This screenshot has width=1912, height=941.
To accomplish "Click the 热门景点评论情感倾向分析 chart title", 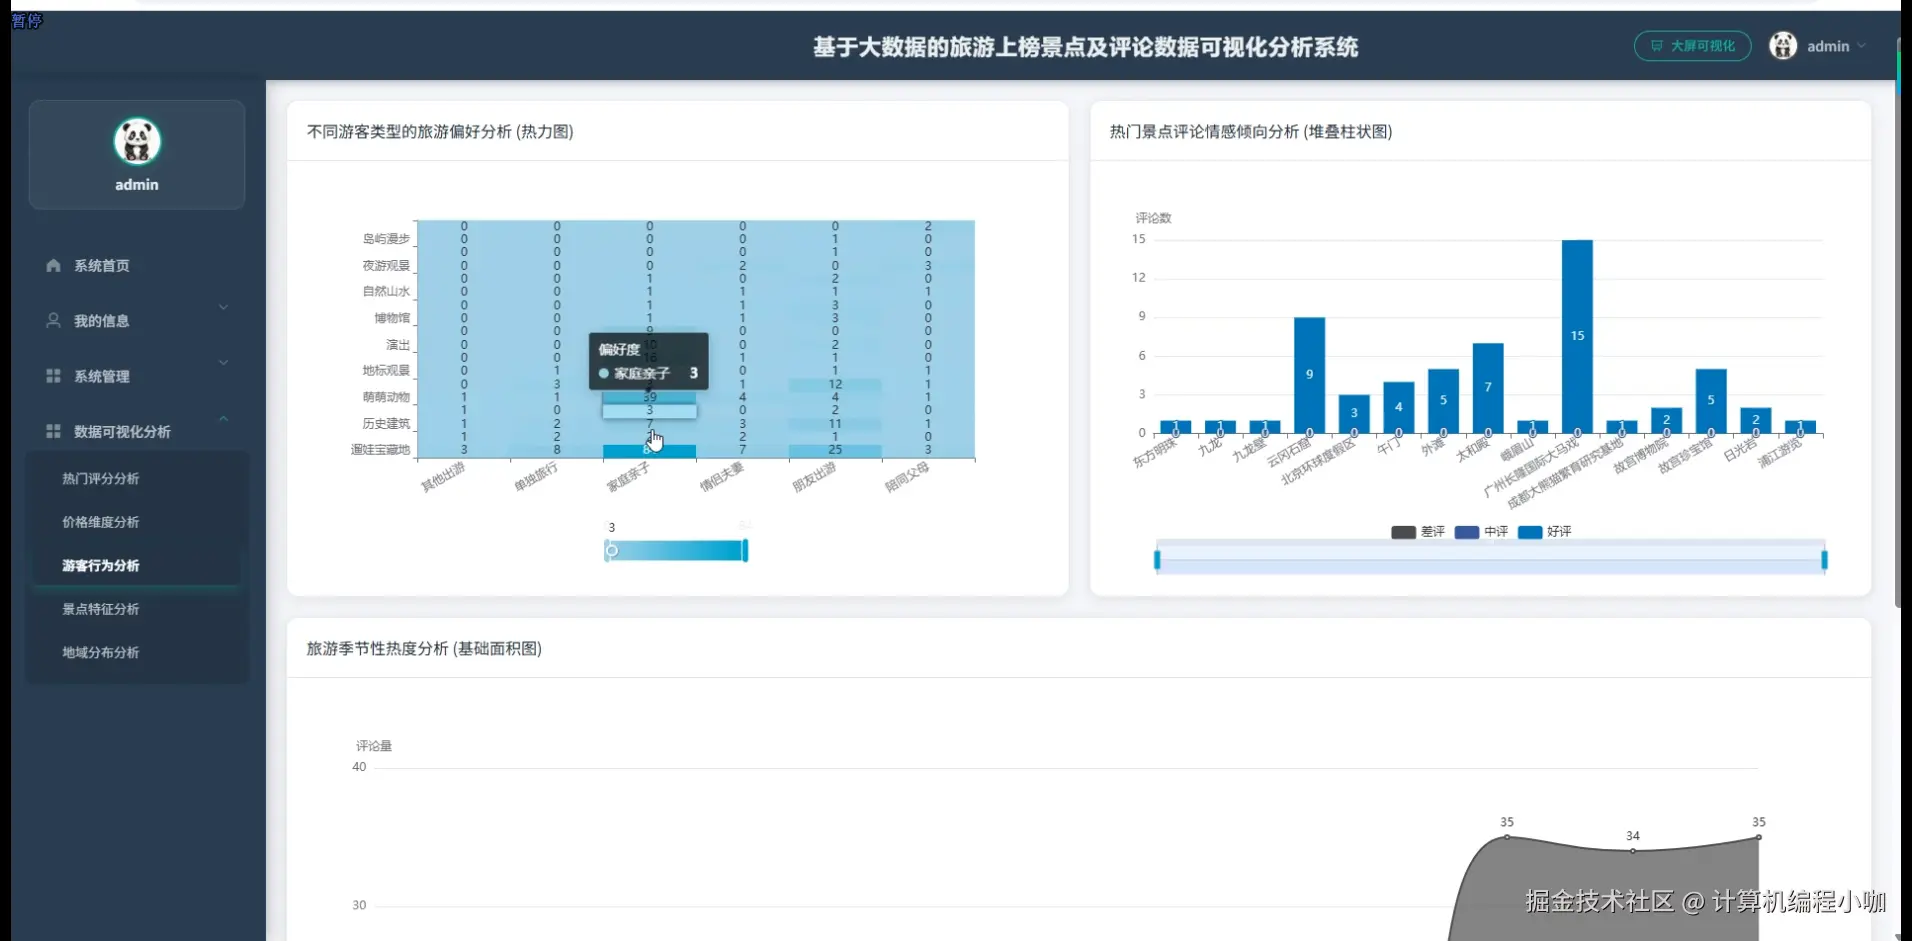I will pos(1251,131).
